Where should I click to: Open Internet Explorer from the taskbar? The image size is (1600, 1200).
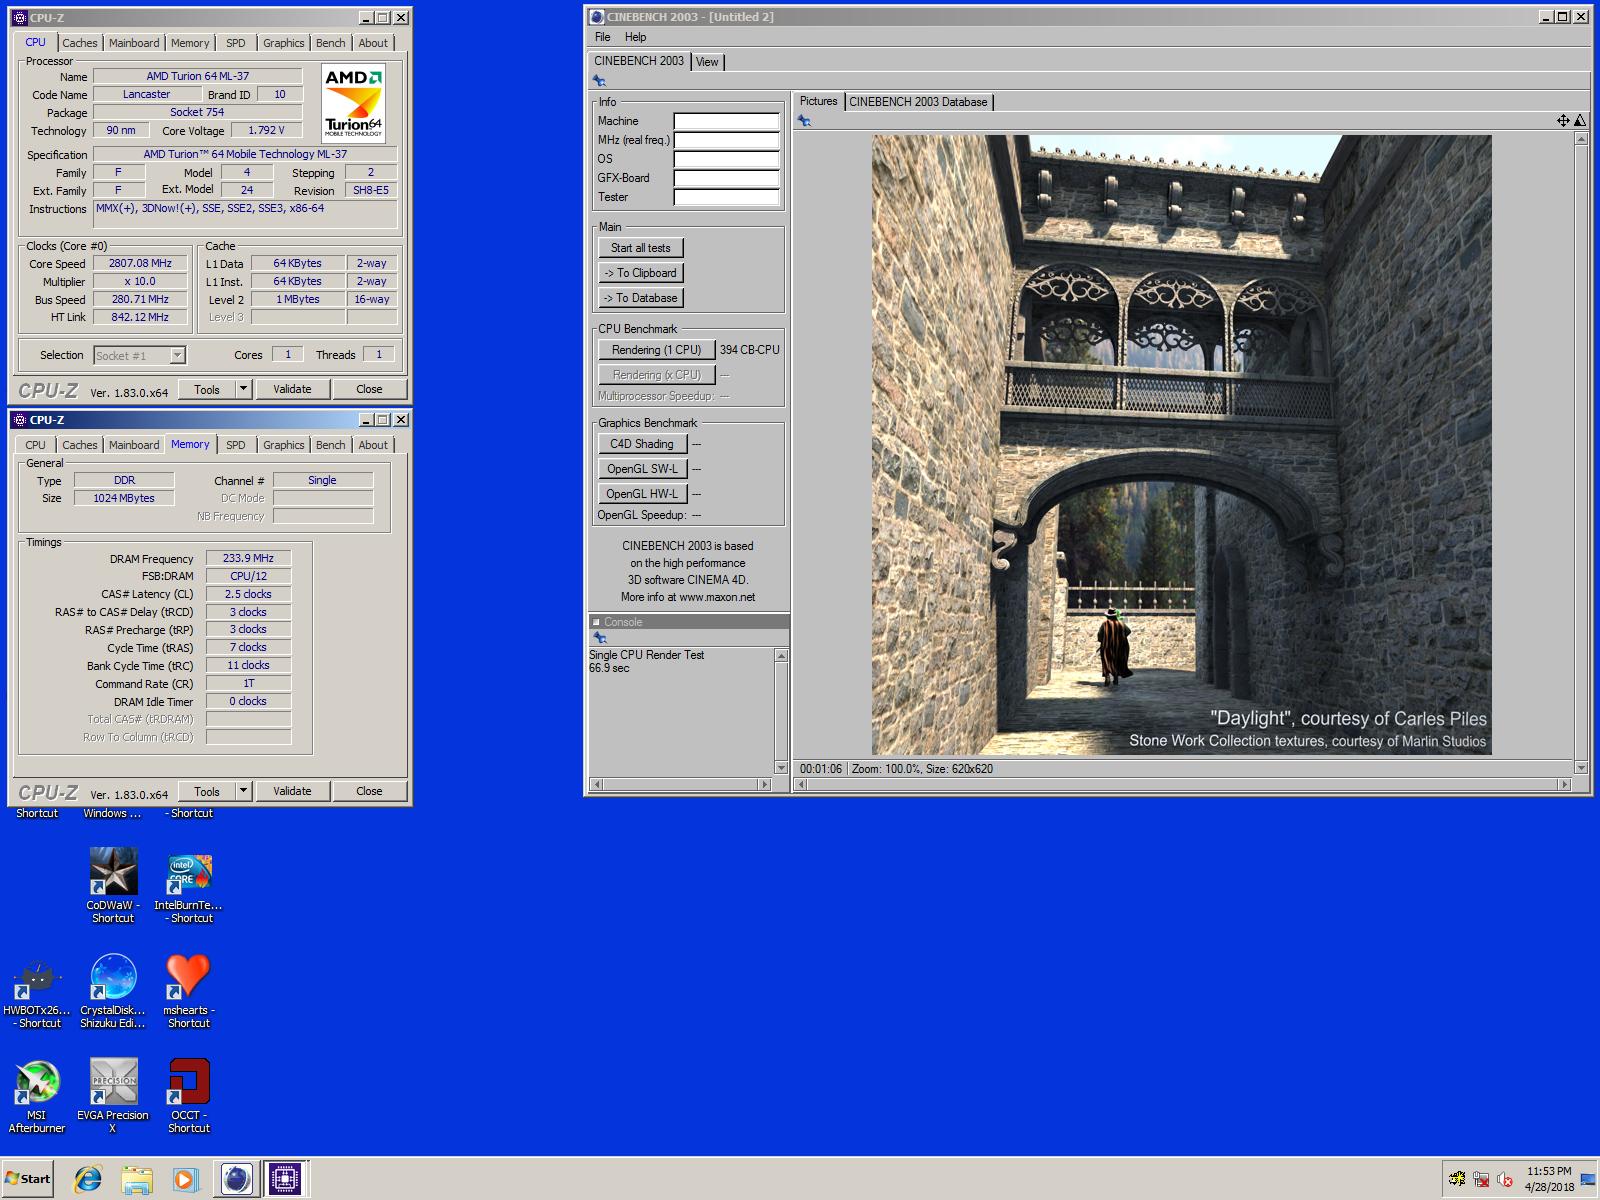tap(88, 1179)
